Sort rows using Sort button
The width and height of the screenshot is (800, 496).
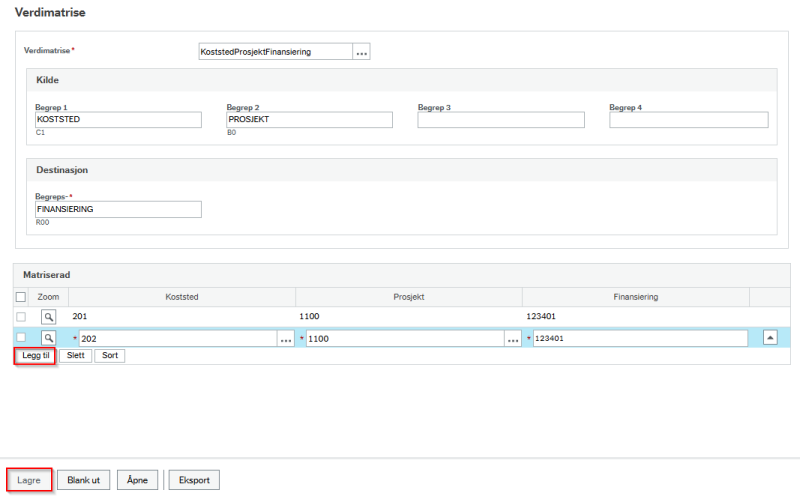point(110,356)
